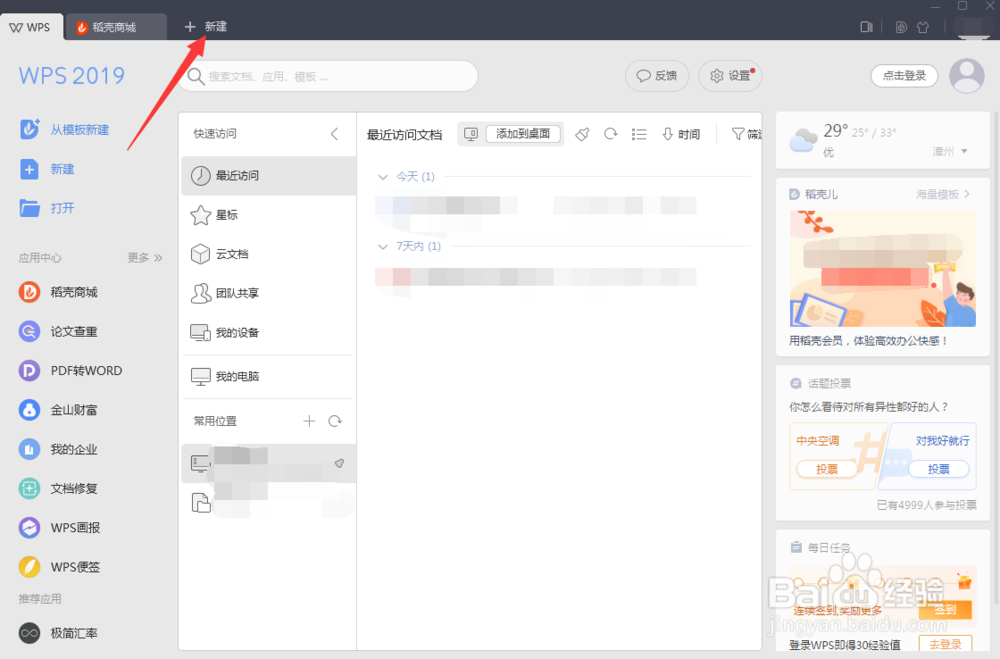Open 金山财富 app
Screen dimensions: 1000x659
(x=58, y=410)
